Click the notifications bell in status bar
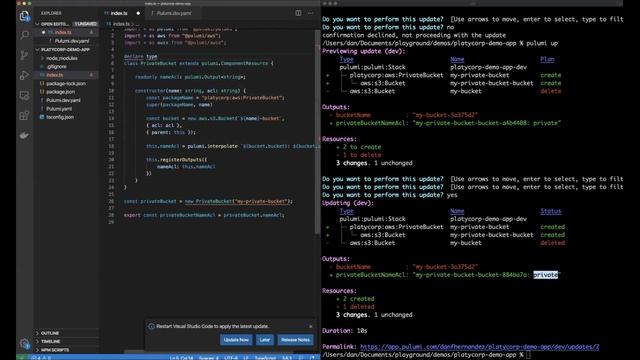 pos(313,358)
